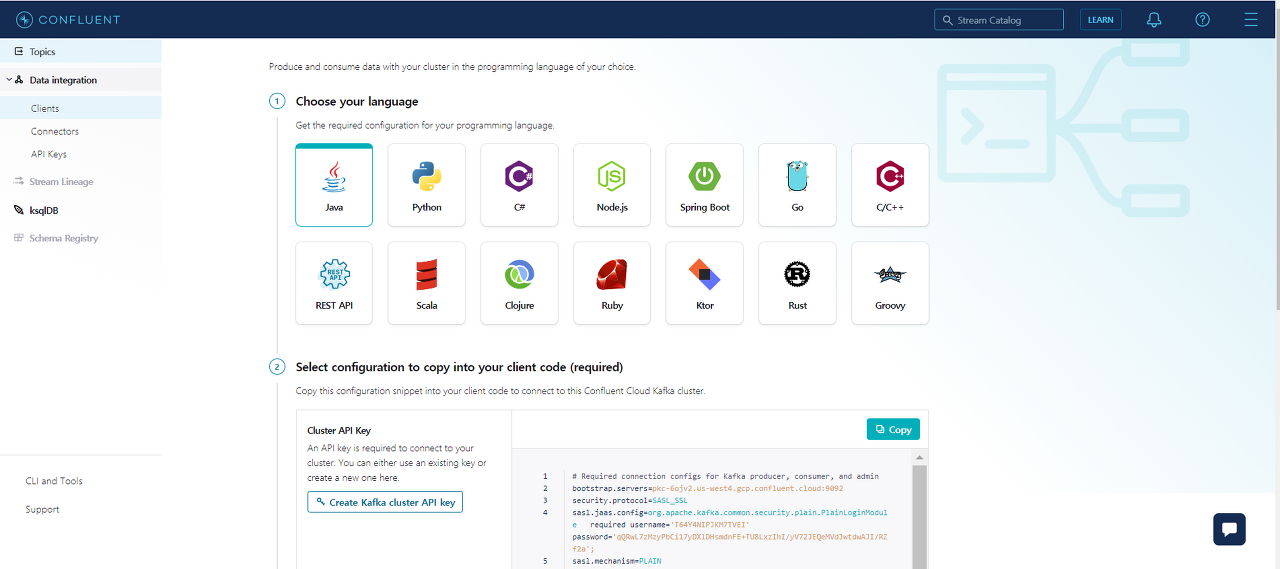1280x569 pixels.
Task: Click the bootstrap.servers line in code
Action: [707, 488]
